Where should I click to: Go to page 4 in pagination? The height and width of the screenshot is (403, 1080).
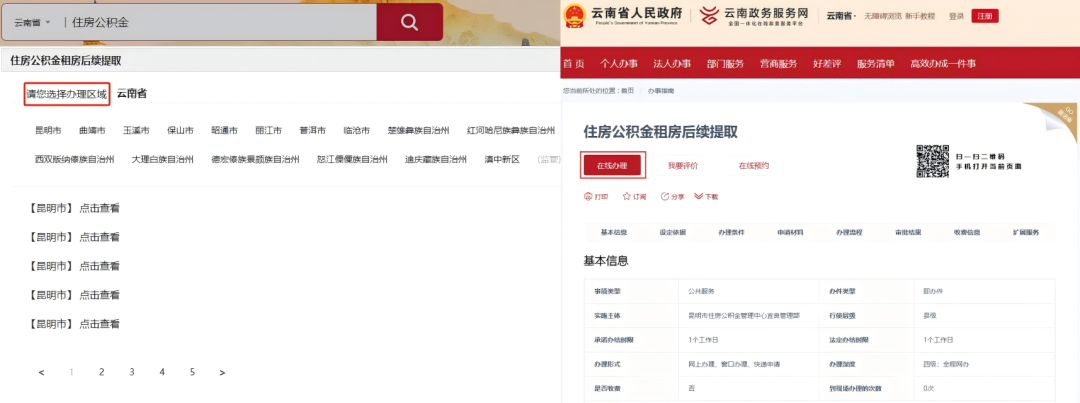162,372
